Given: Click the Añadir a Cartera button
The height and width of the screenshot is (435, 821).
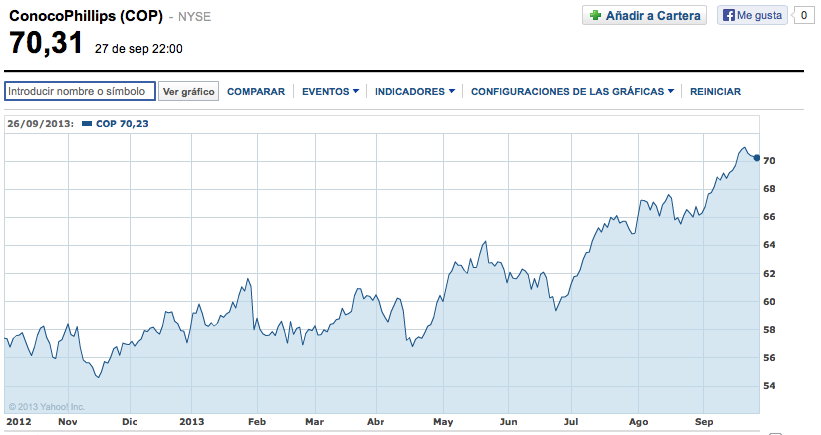Looking at the screenshot, I should coord(644,15).
